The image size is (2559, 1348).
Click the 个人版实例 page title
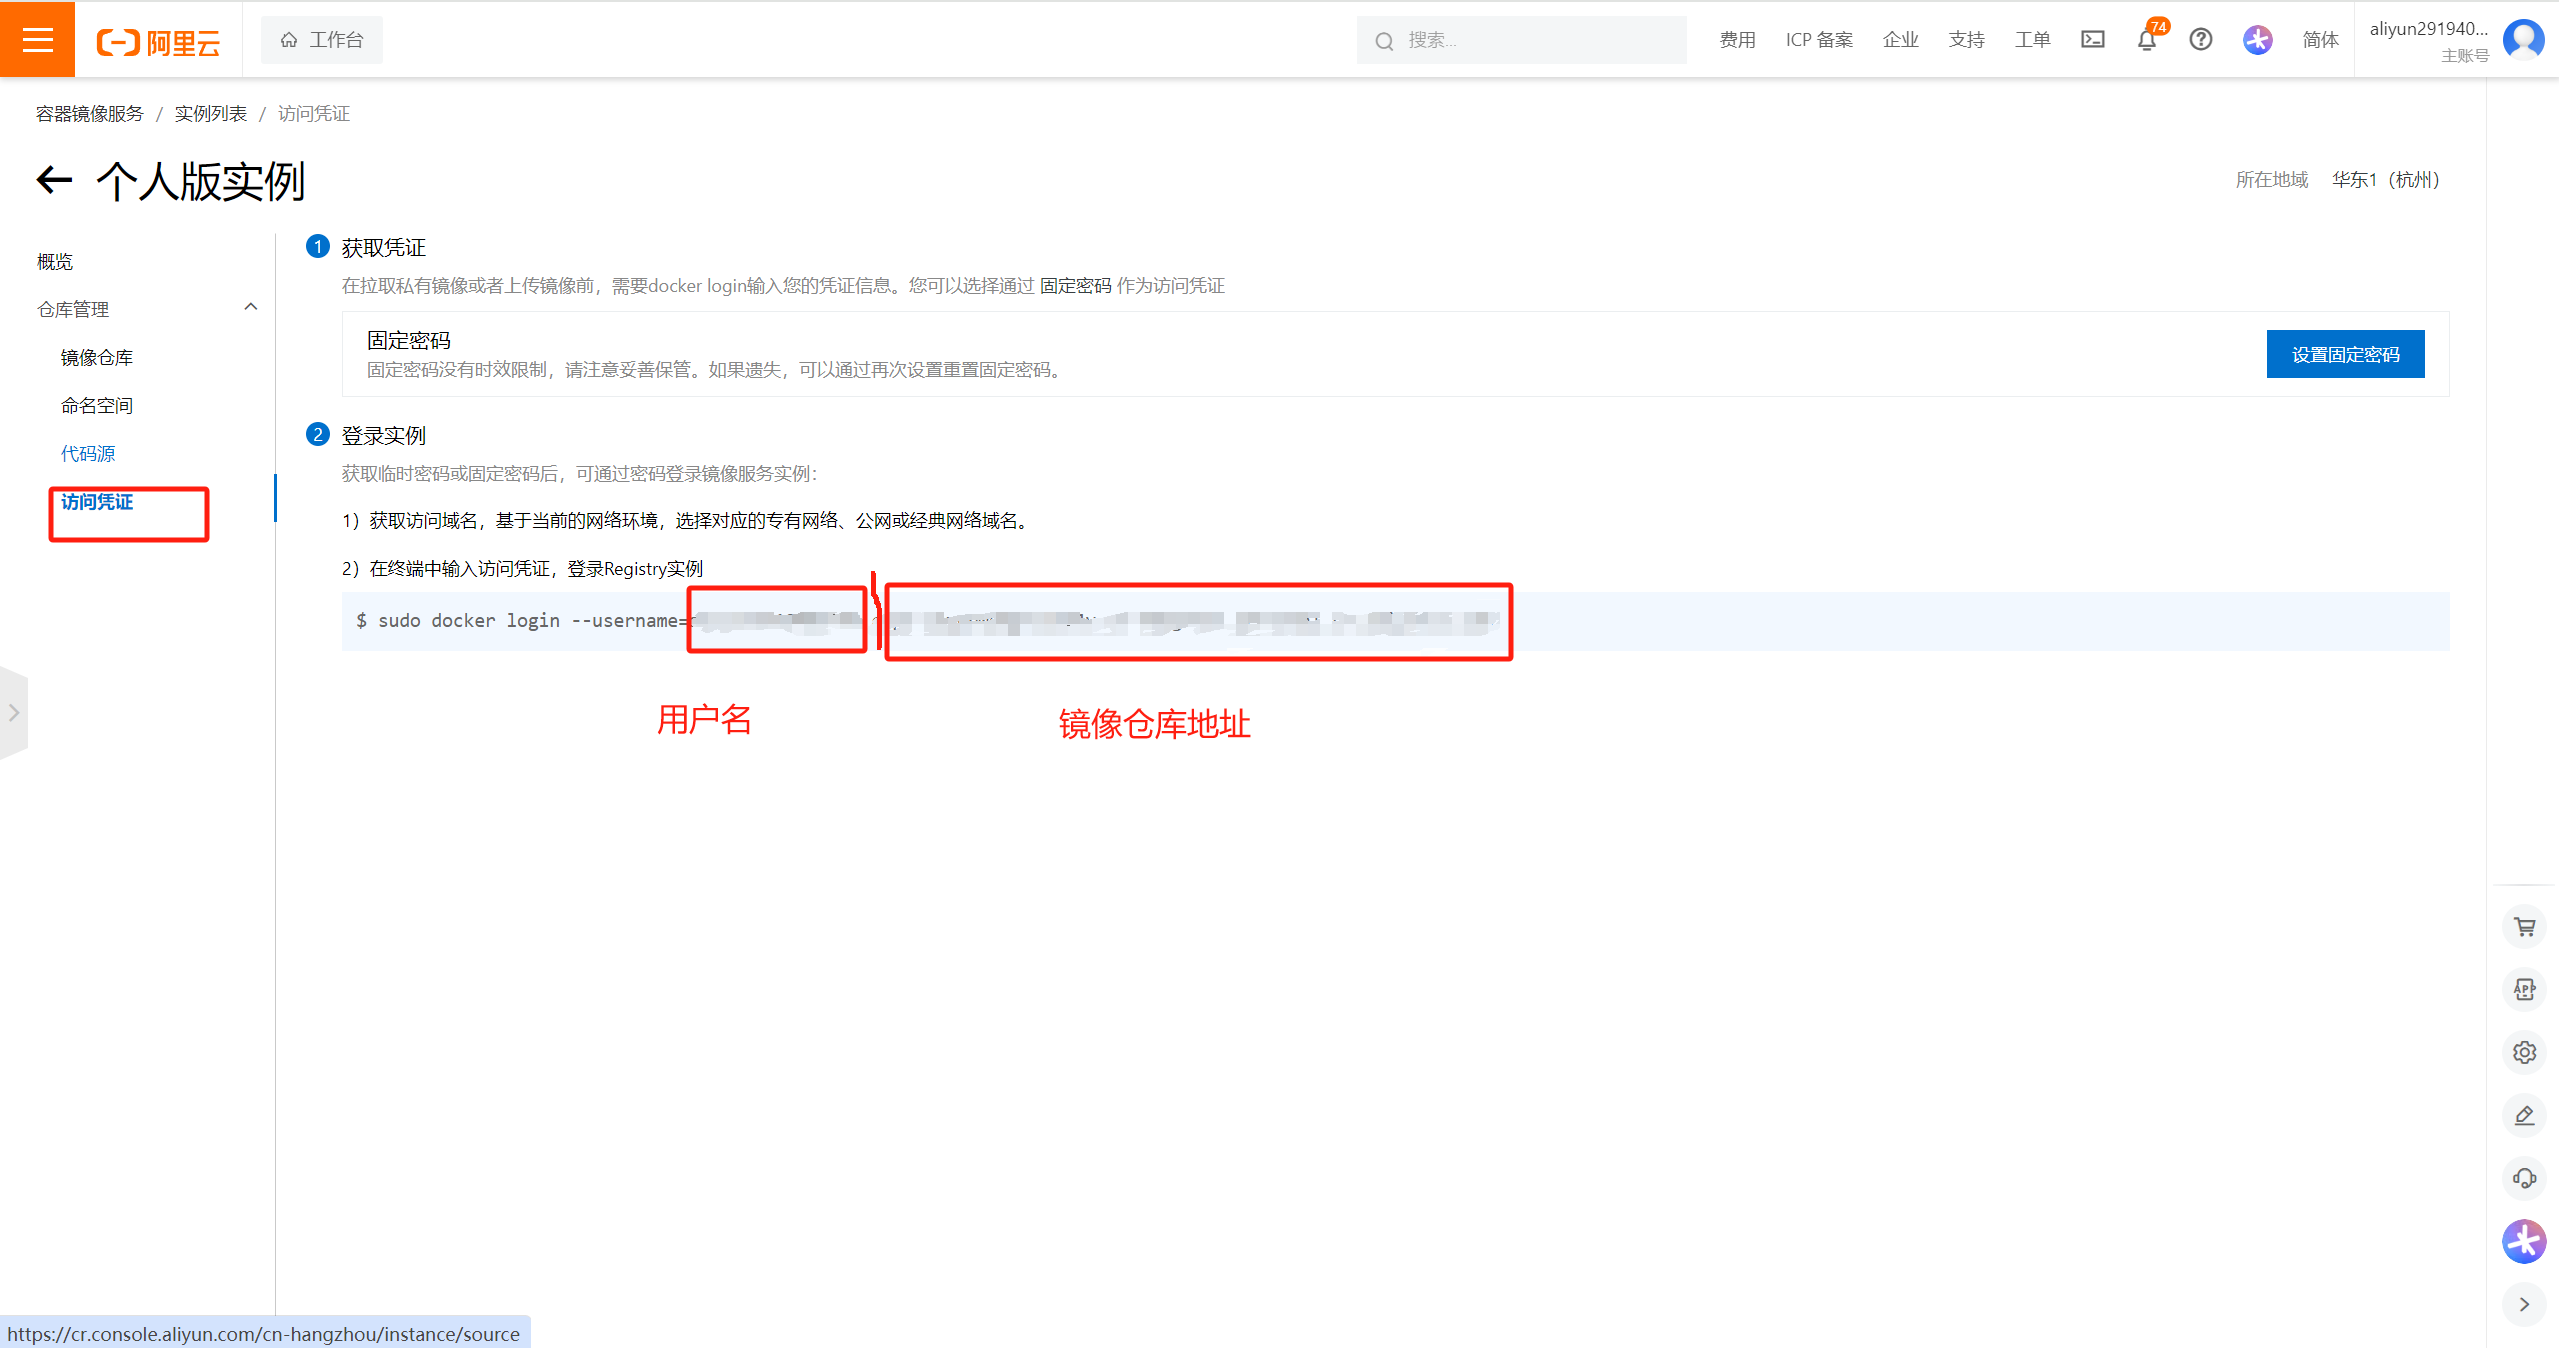coord(201,182)
